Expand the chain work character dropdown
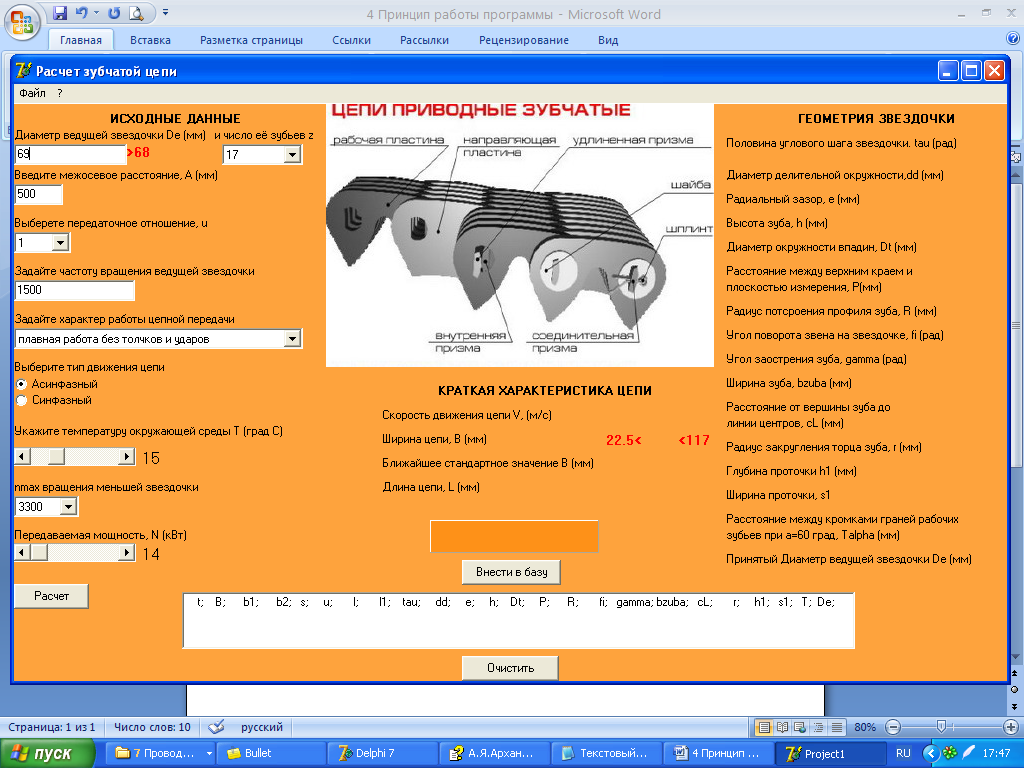Screen dimensions: 1024x768 293,339
